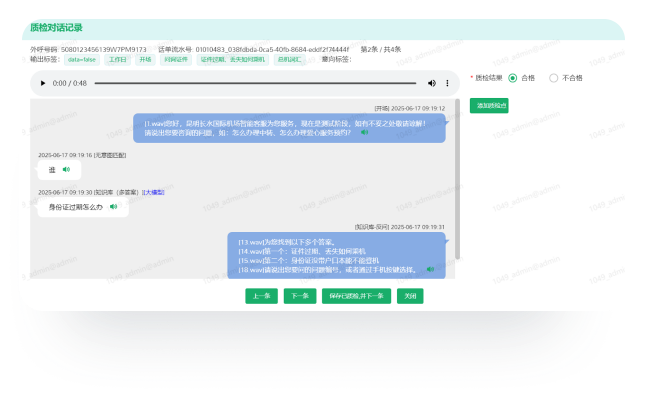
Task: Click the last output tag before 意向标签
Action: 289,60
